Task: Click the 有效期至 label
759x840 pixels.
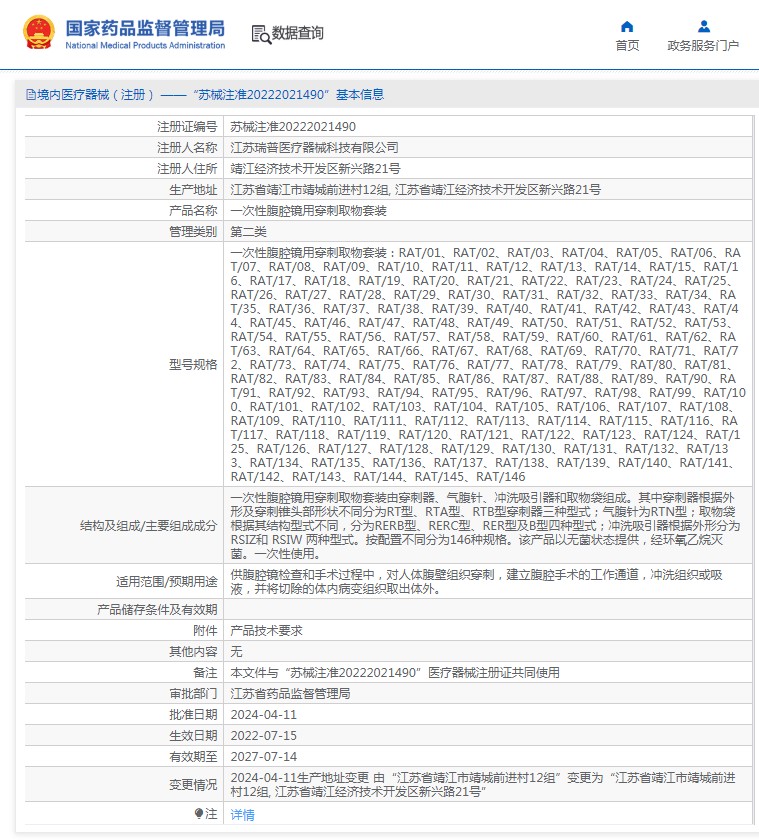Action: click(193, 756)
